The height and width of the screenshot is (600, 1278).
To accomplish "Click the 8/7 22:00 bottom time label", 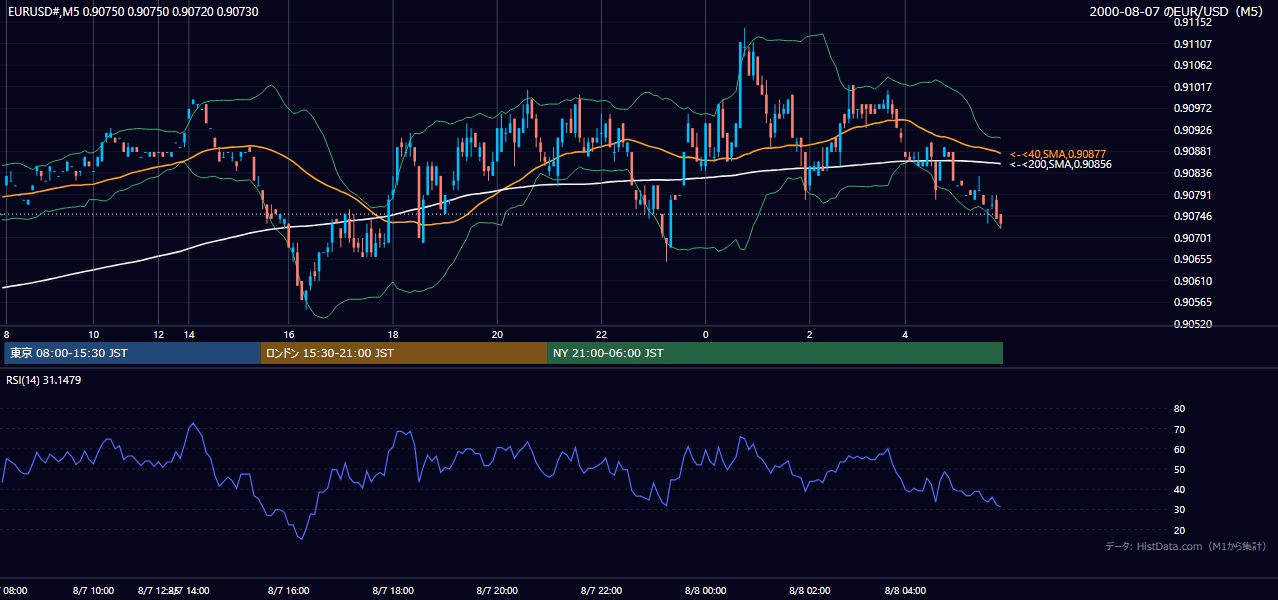I will (601, 591).
